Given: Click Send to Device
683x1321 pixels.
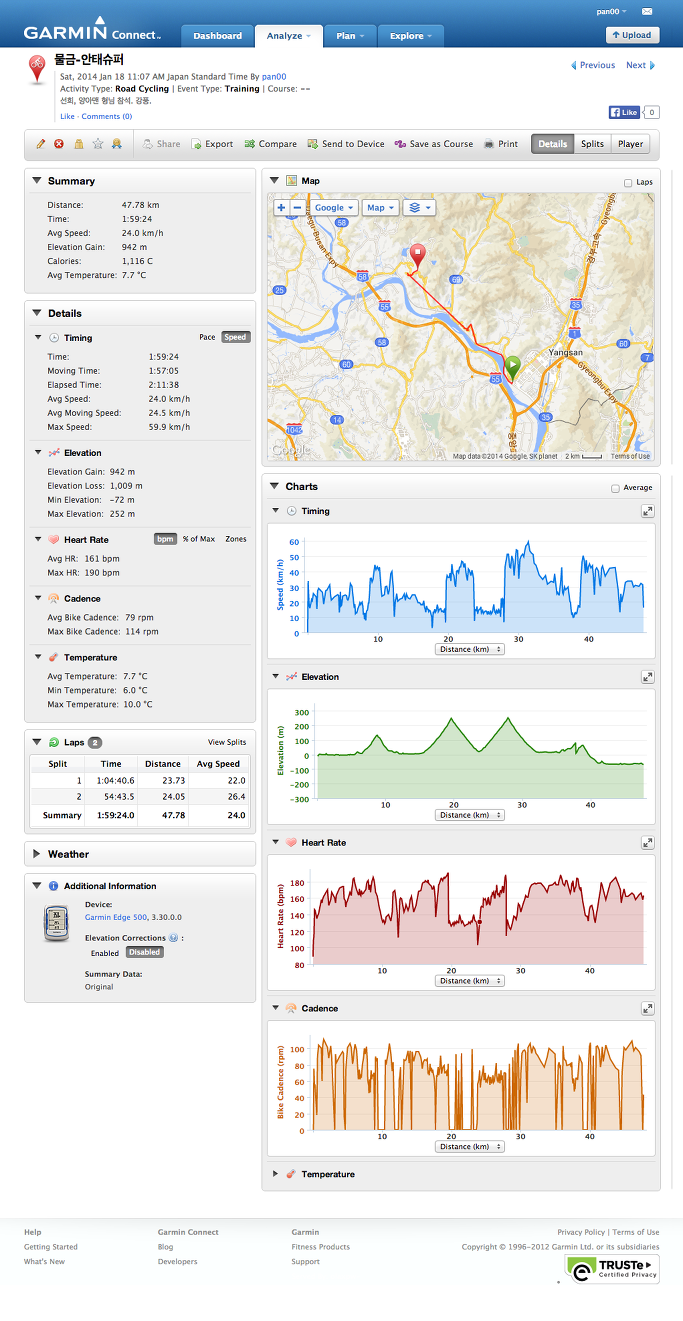Looking at the screenshot, I should coord(346,144).
